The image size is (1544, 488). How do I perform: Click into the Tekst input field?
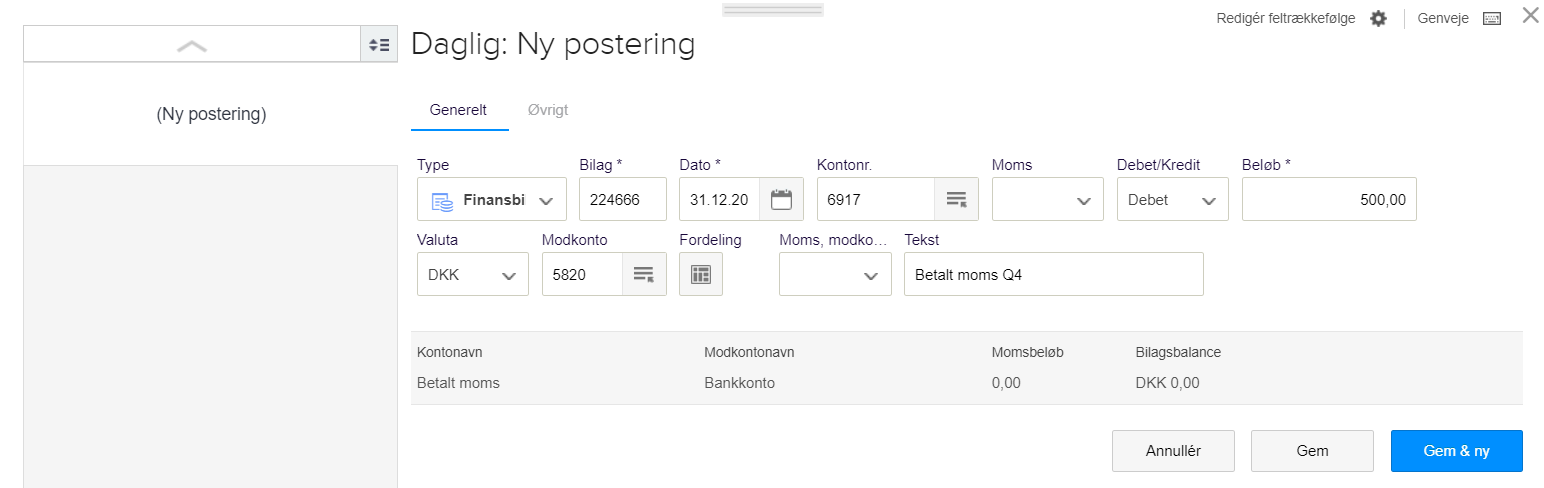1053,274
